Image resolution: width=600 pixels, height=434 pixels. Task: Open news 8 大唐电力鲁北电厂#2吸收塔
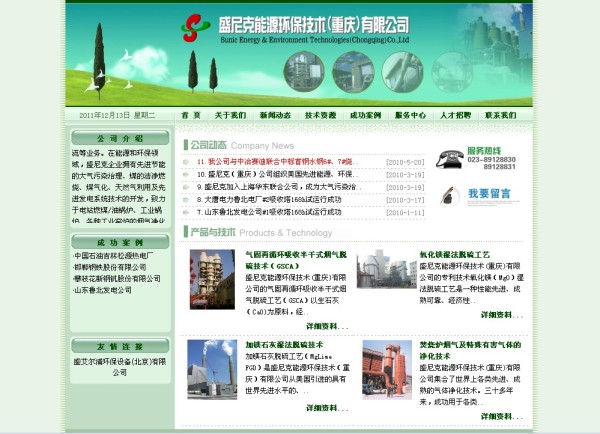coord(269,200)
